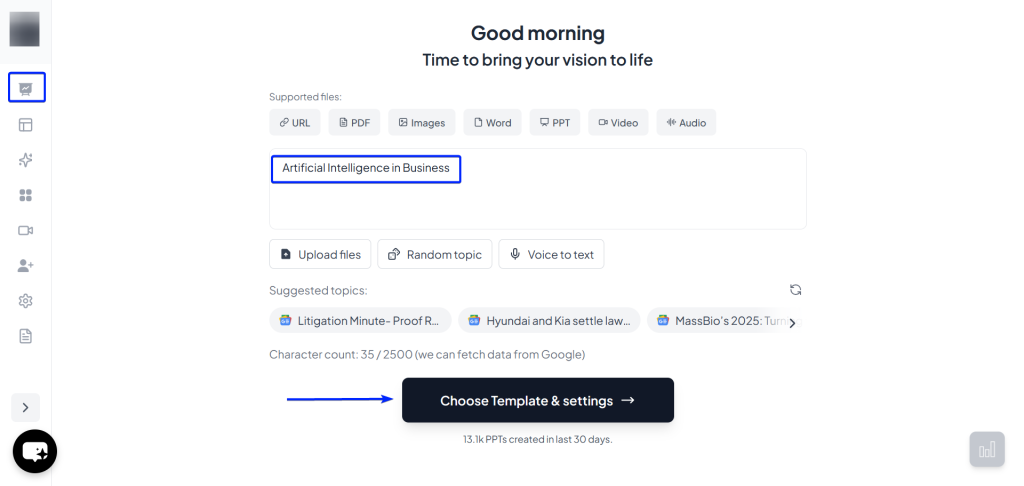Open the video camera sidebar icon
The height and width of the screenshot is (486, 1024).
26,230
